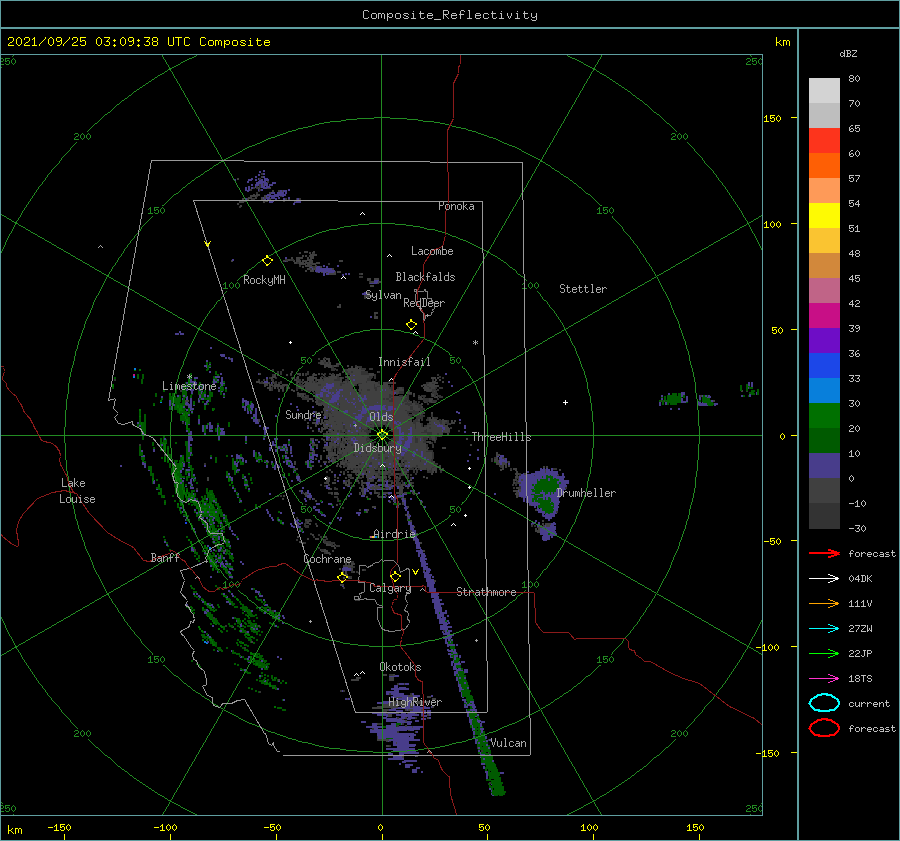Image resolution: width=900 pixels, height=841 pixels.
Task: Click the Strathmore city label
Action: pos(486,592)
